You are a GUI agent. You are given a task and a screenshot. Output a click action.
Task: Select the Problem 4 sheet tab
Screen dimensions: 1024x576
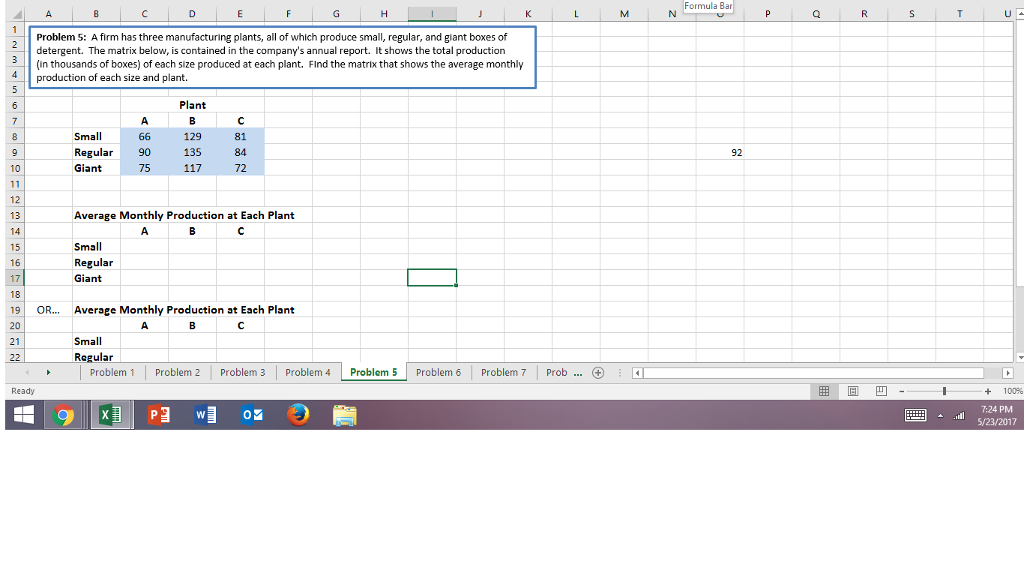(308, 372)
